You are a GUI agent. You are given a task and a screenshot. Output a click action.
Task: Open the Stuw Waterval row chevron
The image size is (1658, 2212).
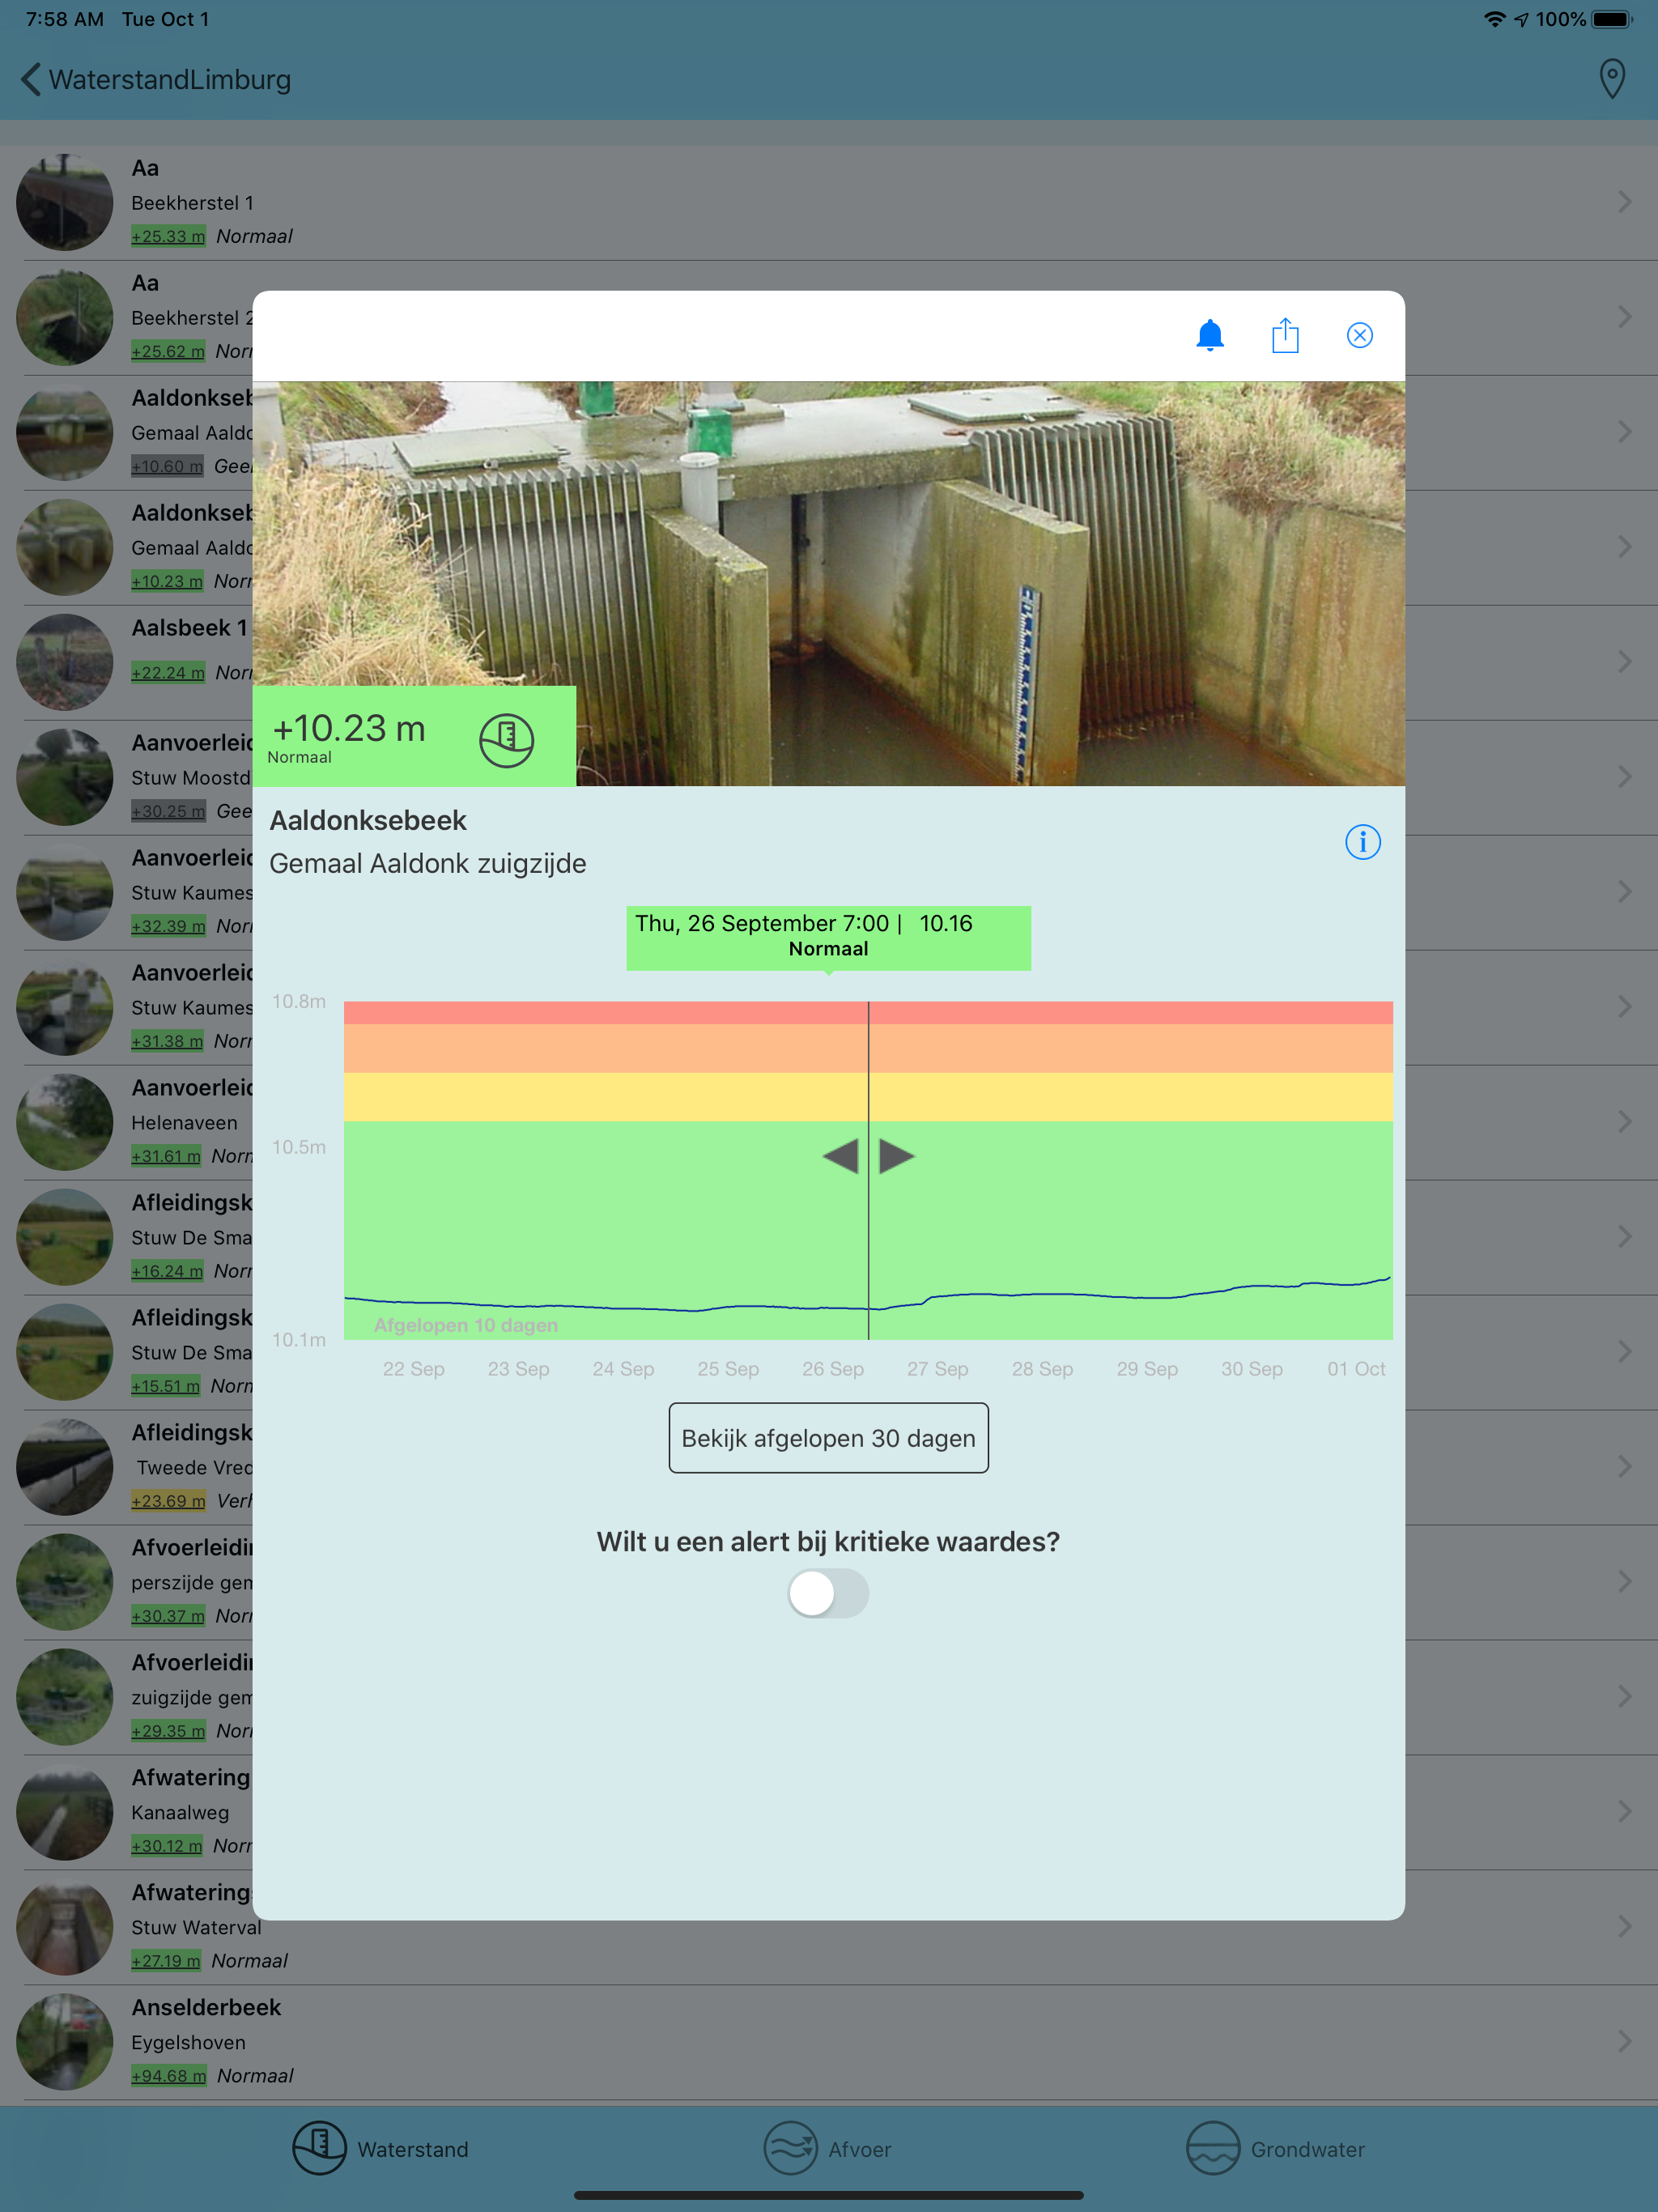click(x=1625, y=1927)
